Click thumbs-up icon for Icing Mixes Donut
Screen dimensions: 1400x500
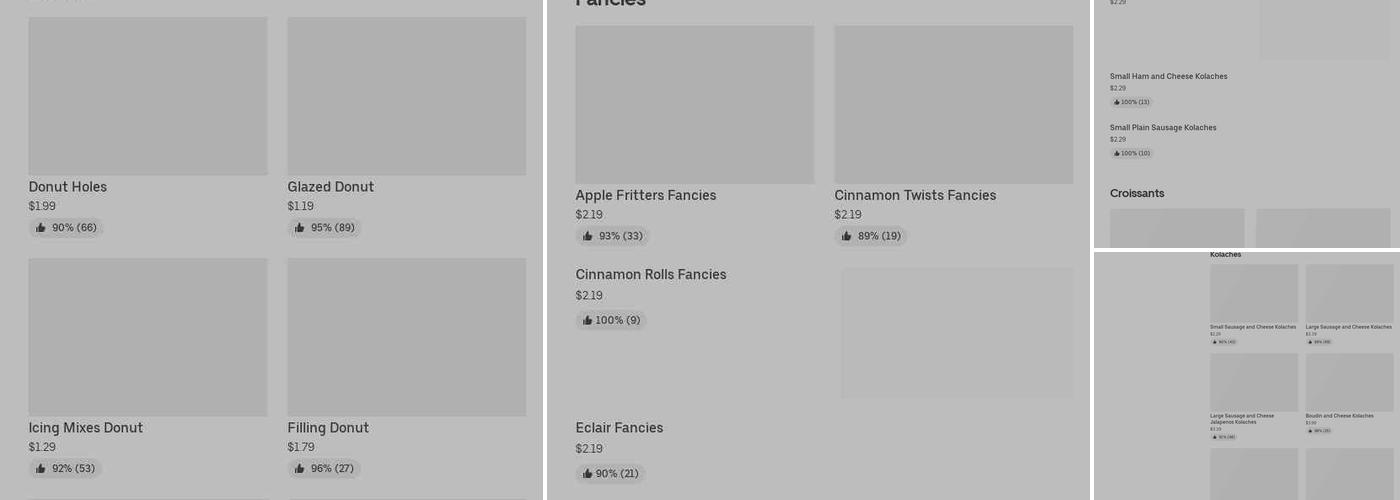[x=41, y=469]
